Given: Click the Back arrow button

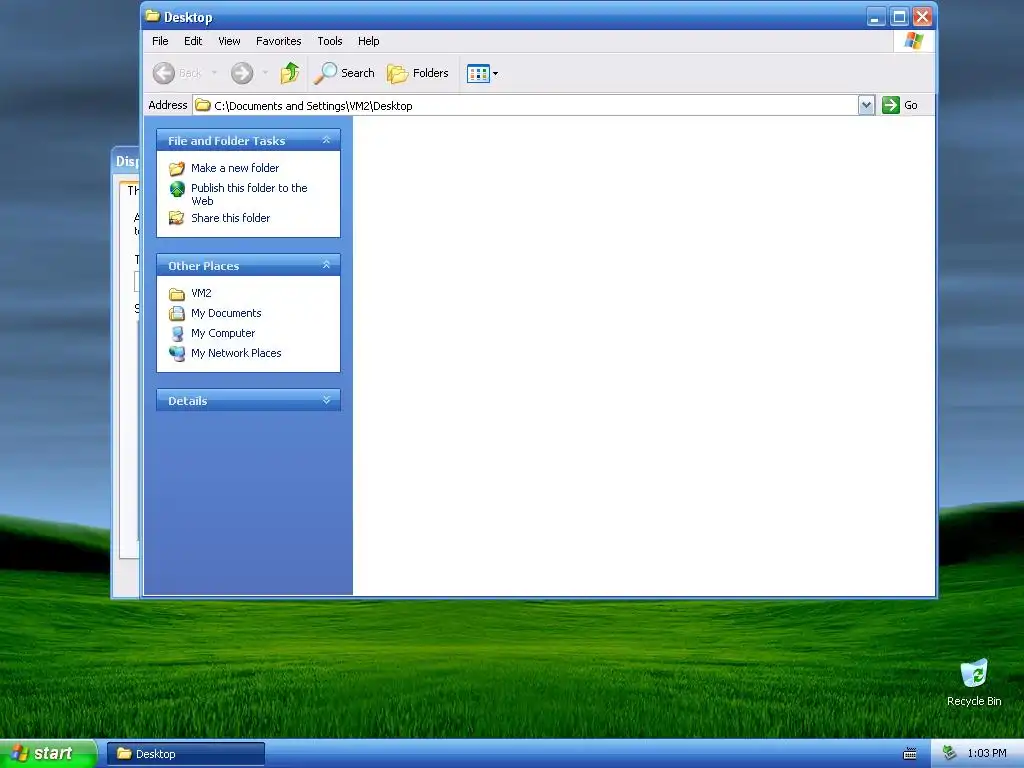Looking at the screenshot, I should (x=164, y=72).
